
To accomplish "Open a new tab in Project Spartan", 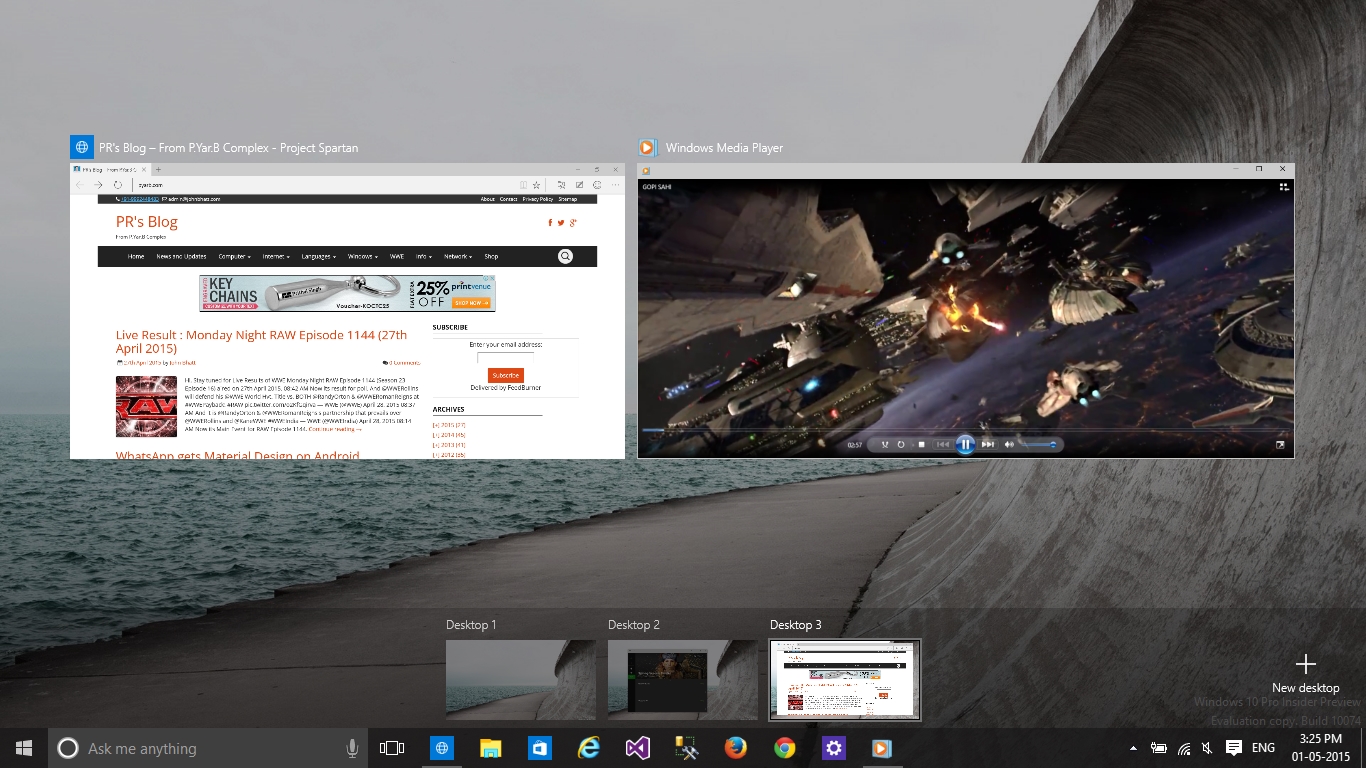I will (158, 170).
